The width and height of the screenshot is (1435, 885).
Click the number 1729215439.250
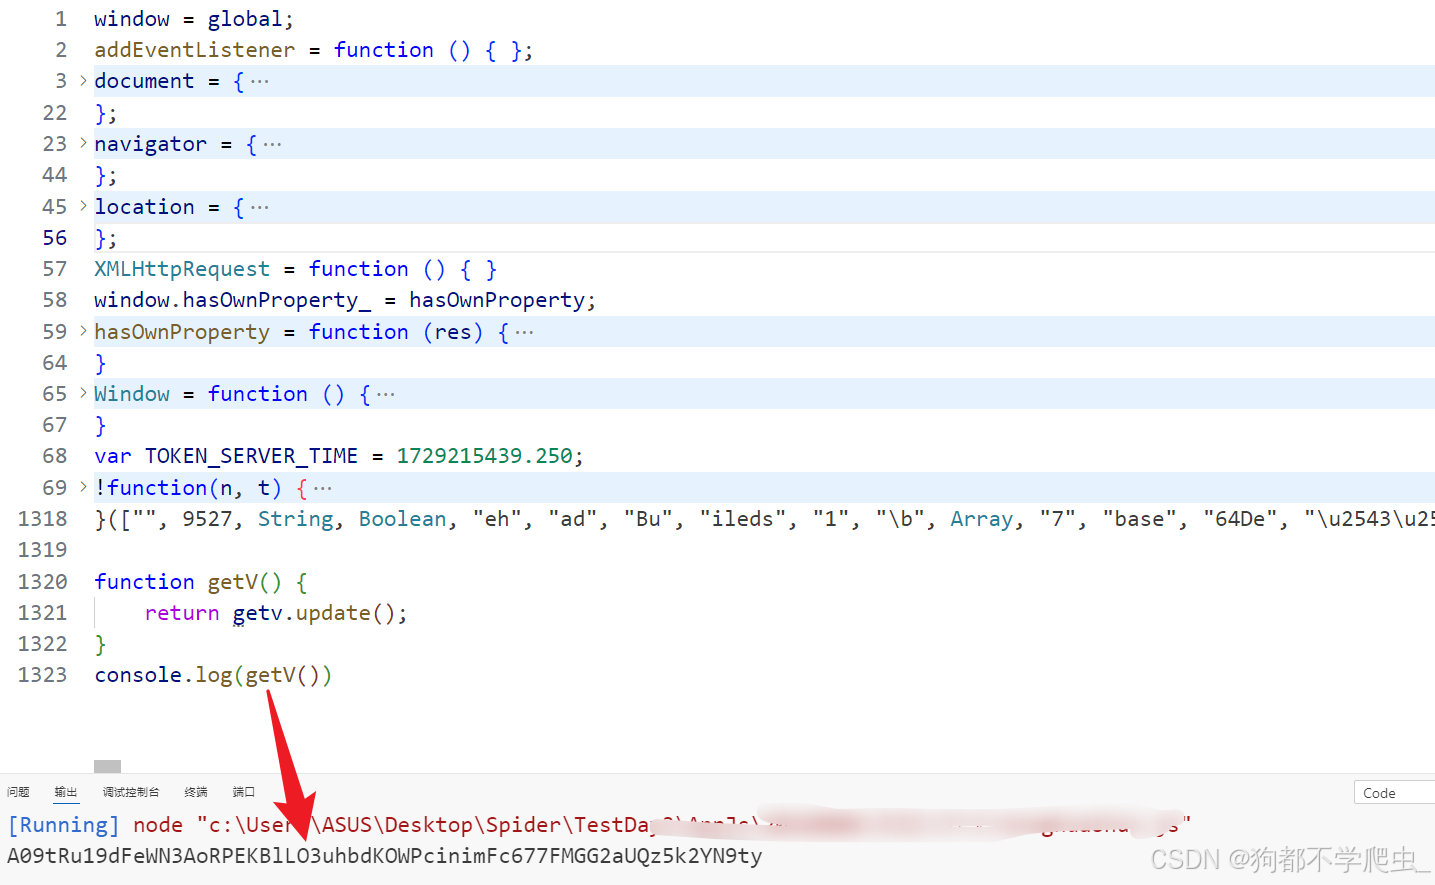click(x=485, y=456)
